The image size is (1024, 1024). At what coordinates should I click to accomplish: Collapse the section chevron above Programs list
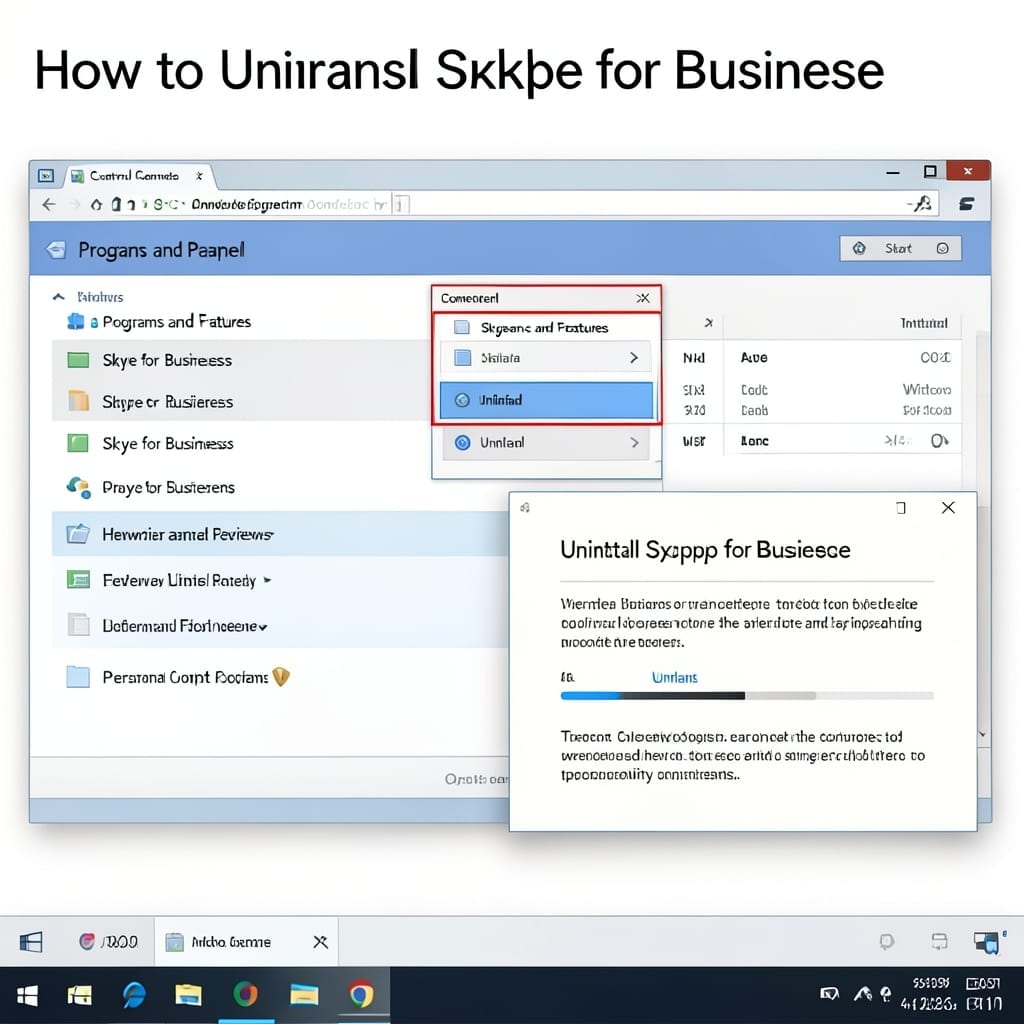(x=59, y=297)
